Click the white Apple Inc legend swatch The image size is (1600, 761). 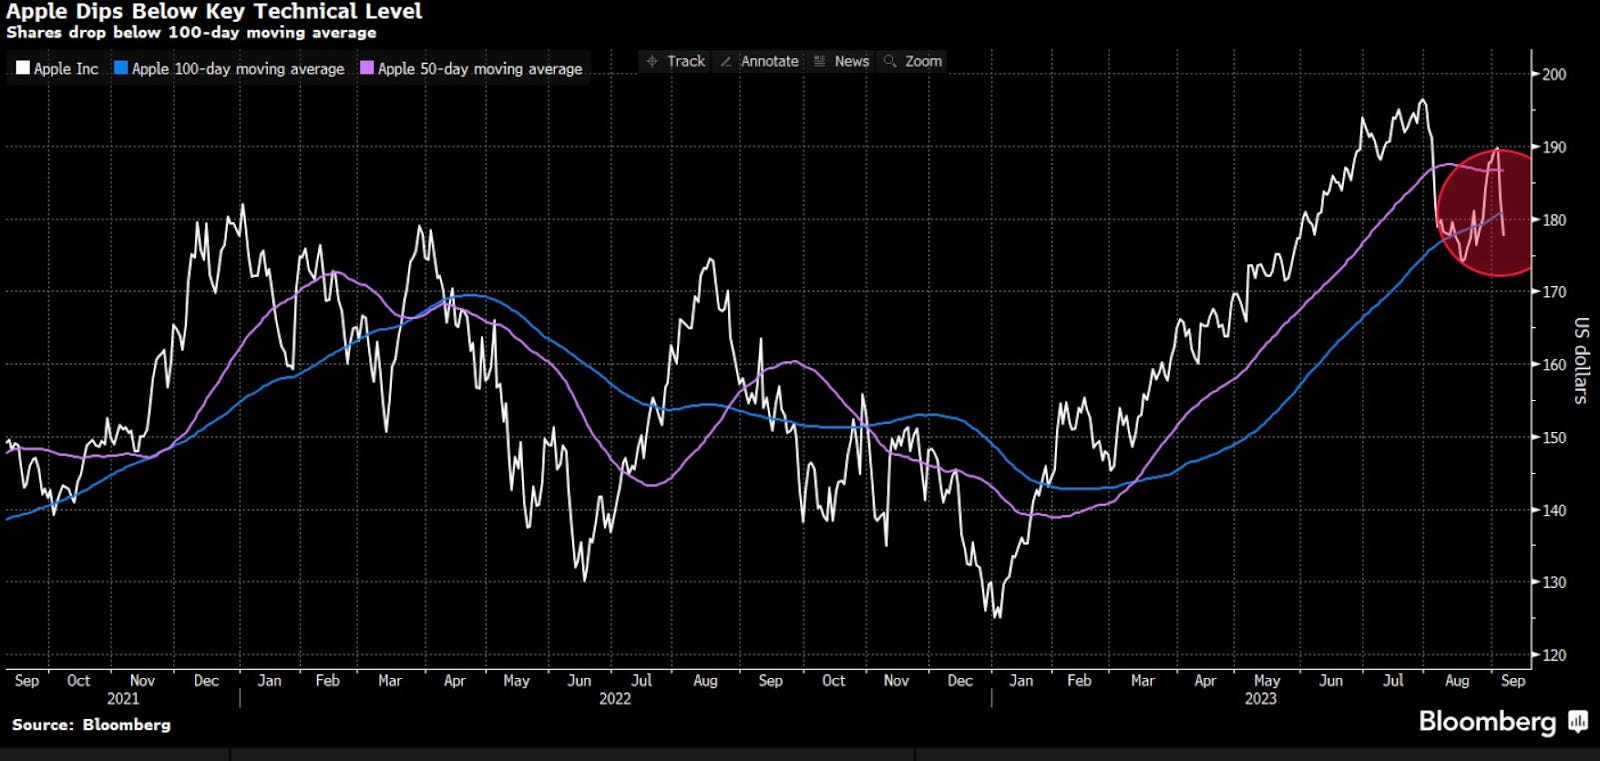click(x=22, y=68)
